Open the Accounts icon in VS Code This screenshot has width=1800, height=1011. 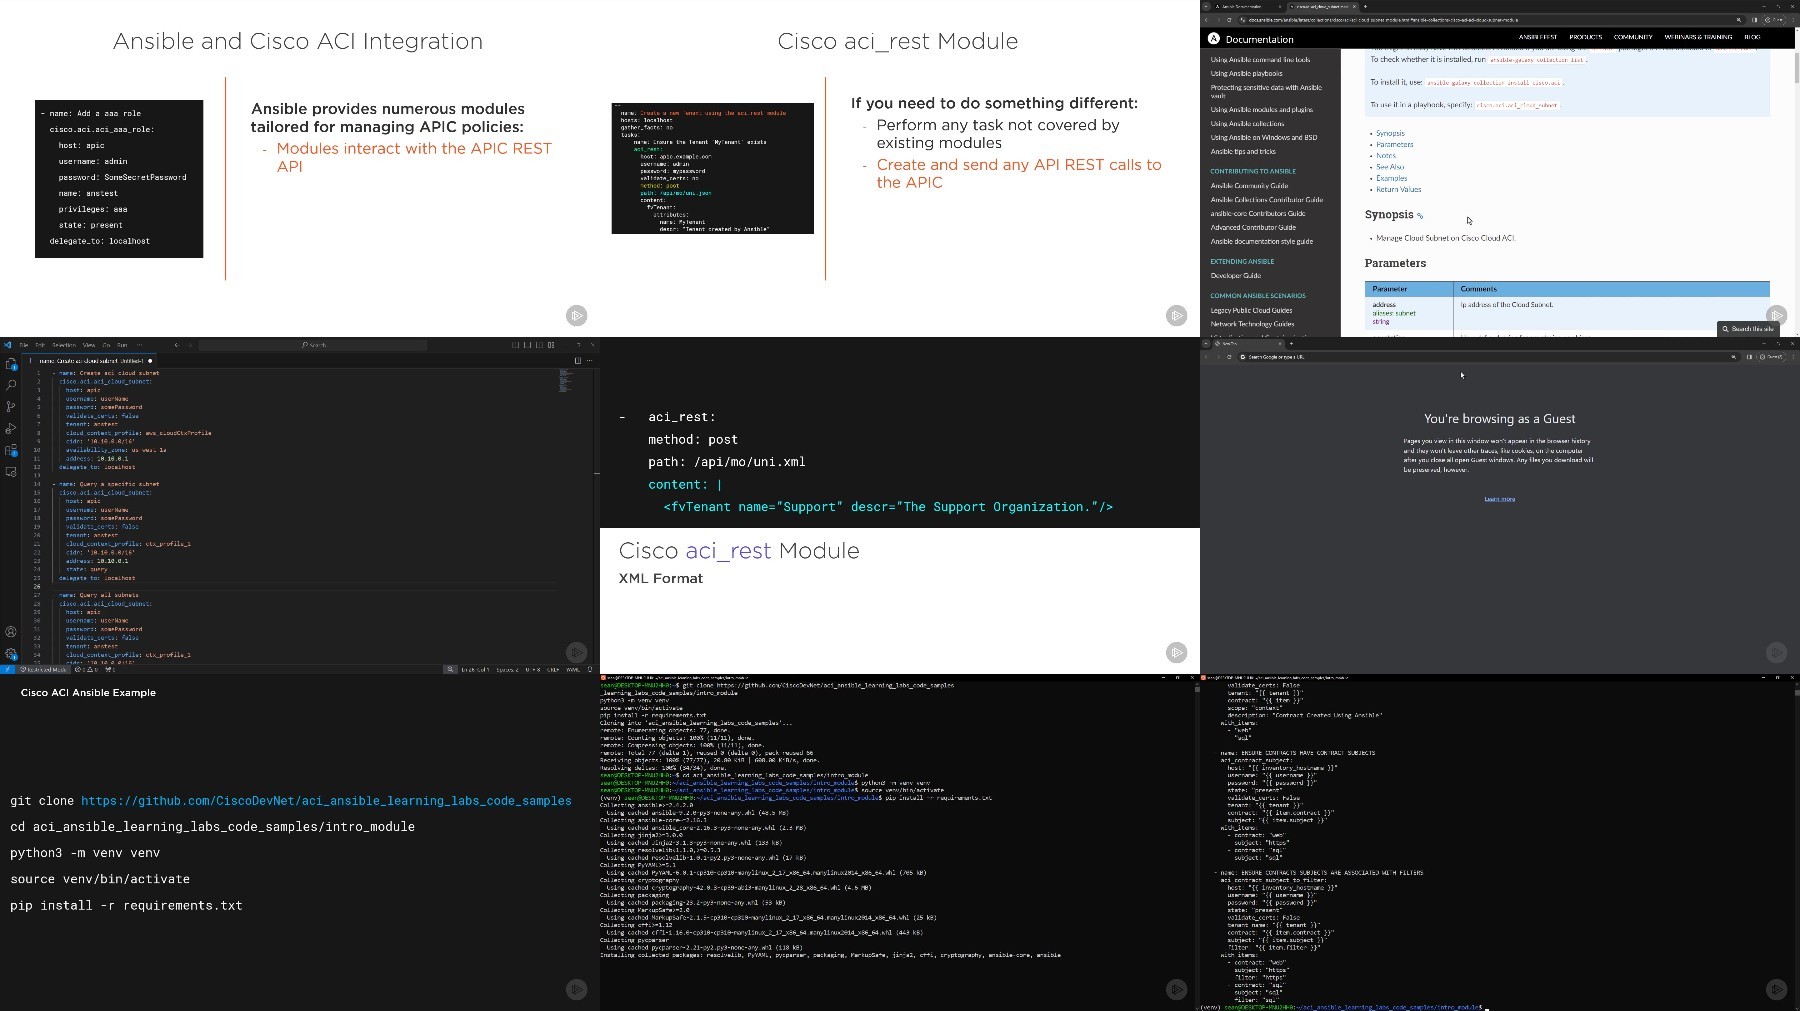[x=11, y=632]
